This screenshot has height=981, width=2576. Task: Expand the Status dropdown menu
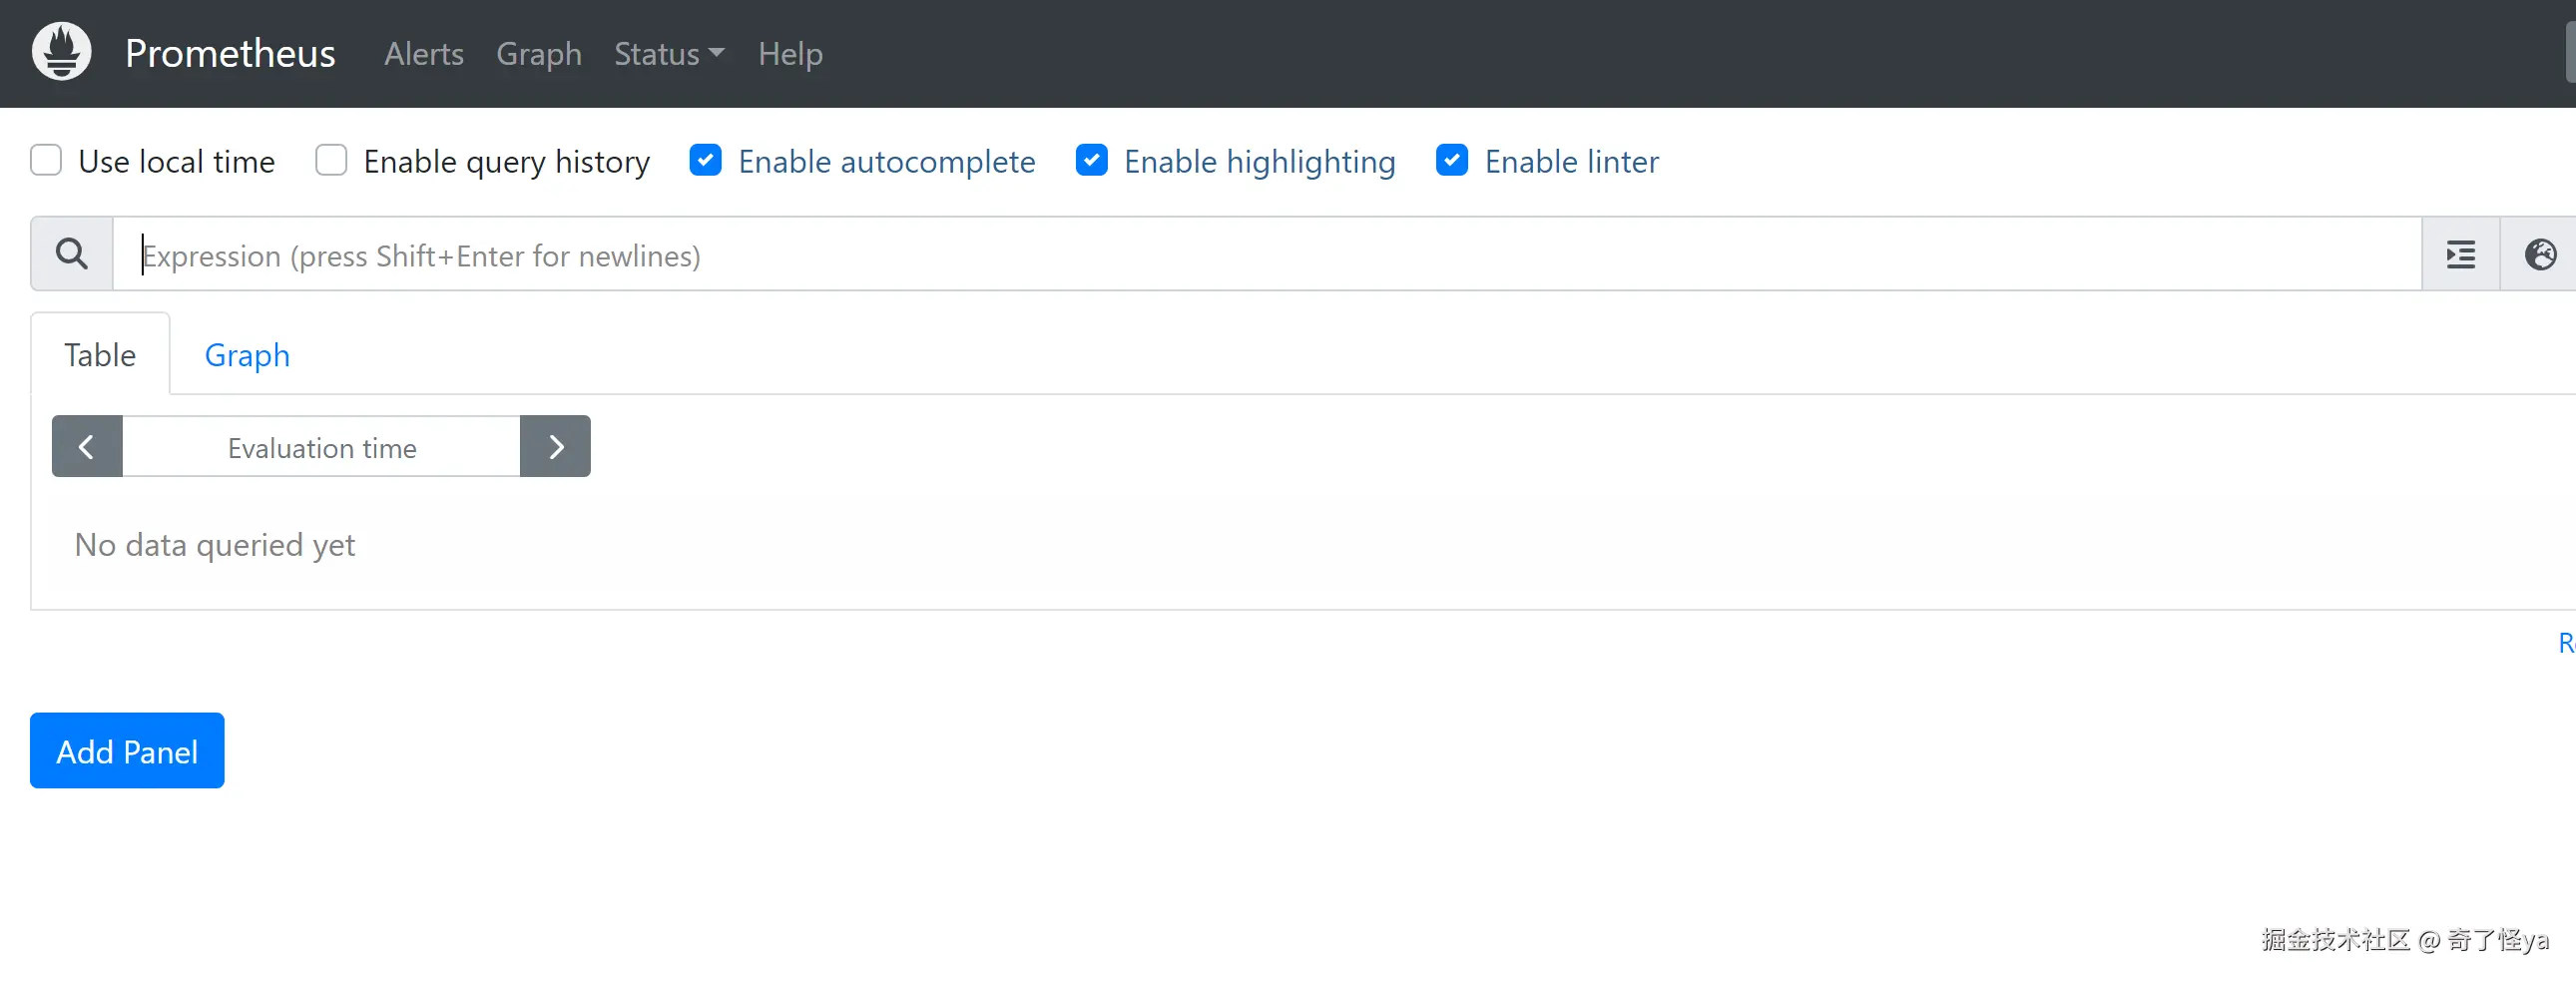(x=668, y=54)
